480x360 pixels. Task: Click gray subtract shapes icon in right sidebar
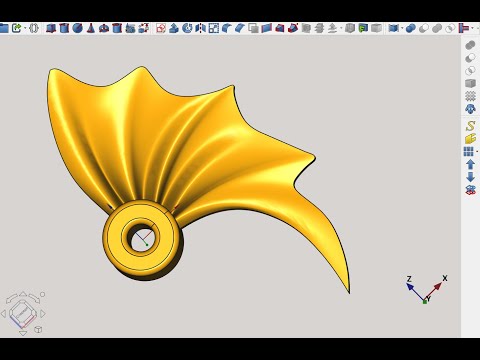(x=470, y=58)
